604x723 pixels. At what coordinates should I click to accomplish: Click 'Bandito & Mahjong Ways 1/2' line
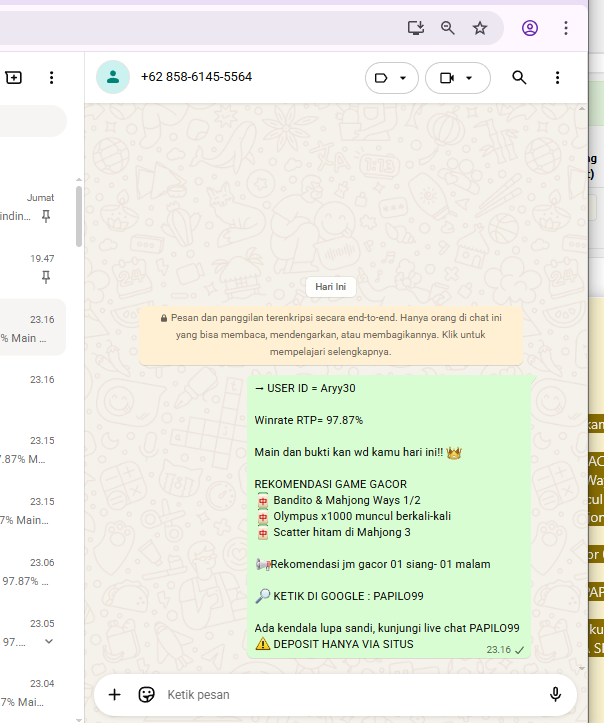347,500
